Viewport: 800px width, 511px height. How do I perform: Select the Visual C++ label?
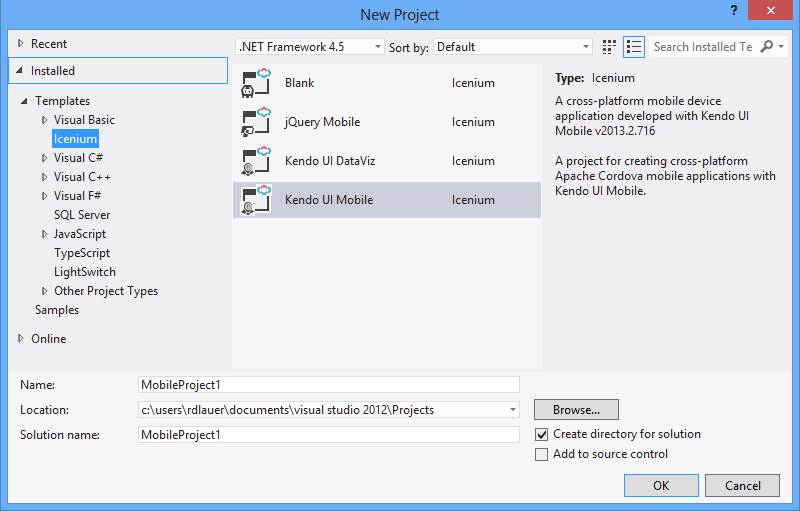[x=82, y=177]
